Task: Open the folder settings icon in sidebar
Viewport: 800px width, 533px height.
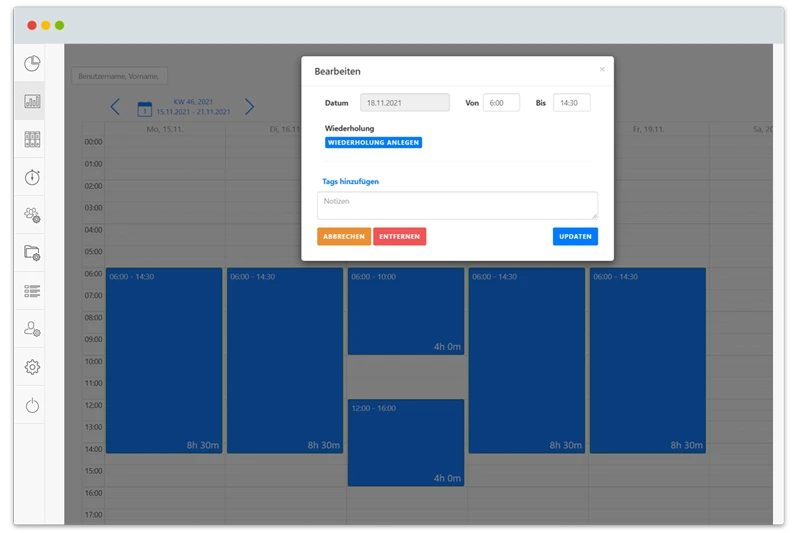Action: tap(32, 253)
